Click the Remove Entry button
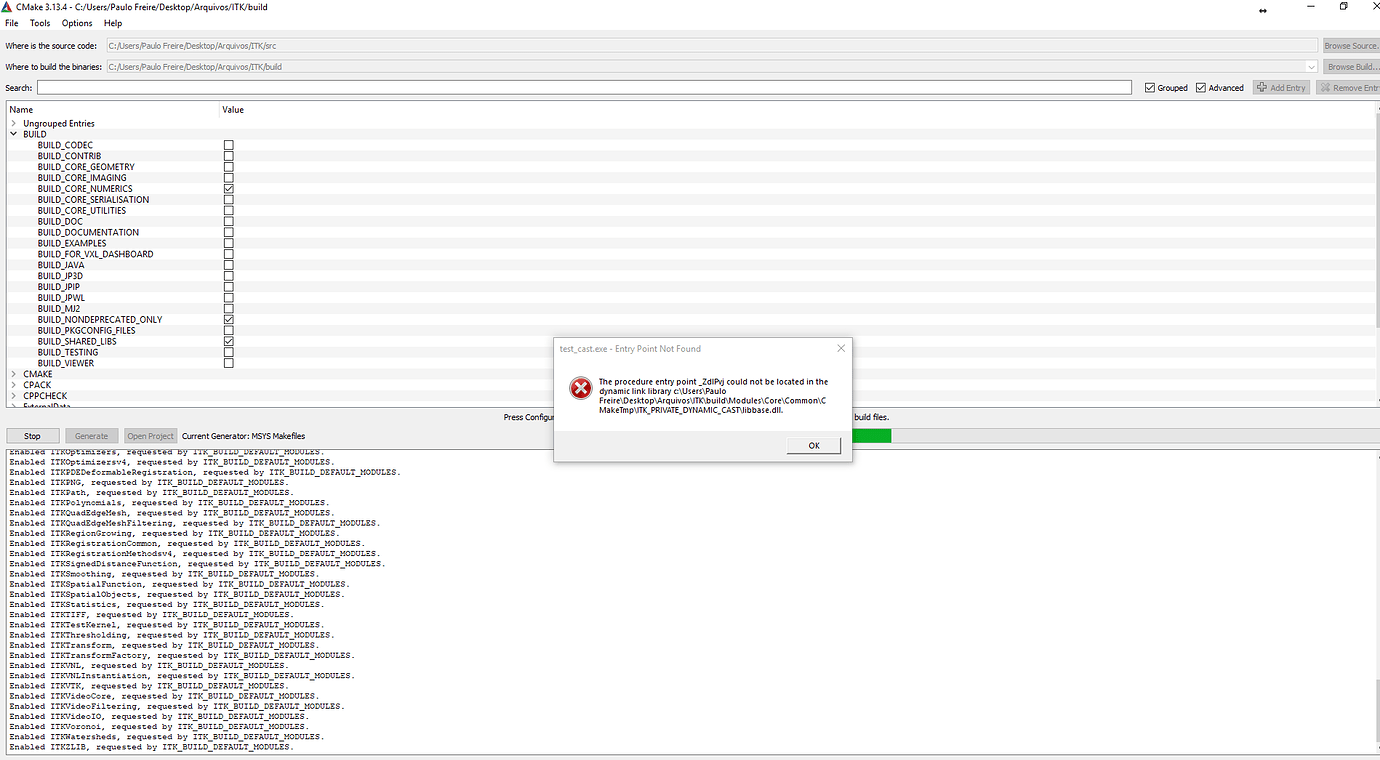Image resolution: width=1380 pixels, height=760 pixels. click(x=1348, y=88)
